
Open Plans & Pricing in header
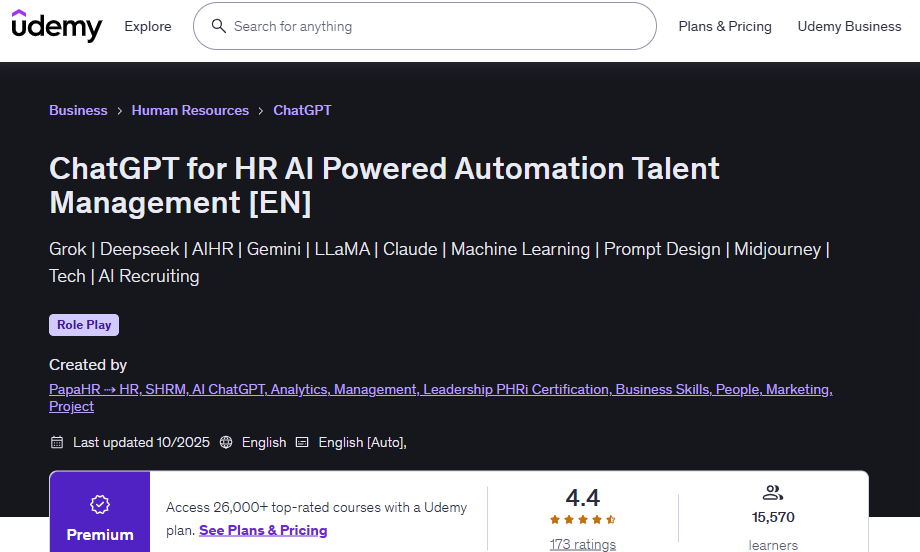tap(725, 26)
